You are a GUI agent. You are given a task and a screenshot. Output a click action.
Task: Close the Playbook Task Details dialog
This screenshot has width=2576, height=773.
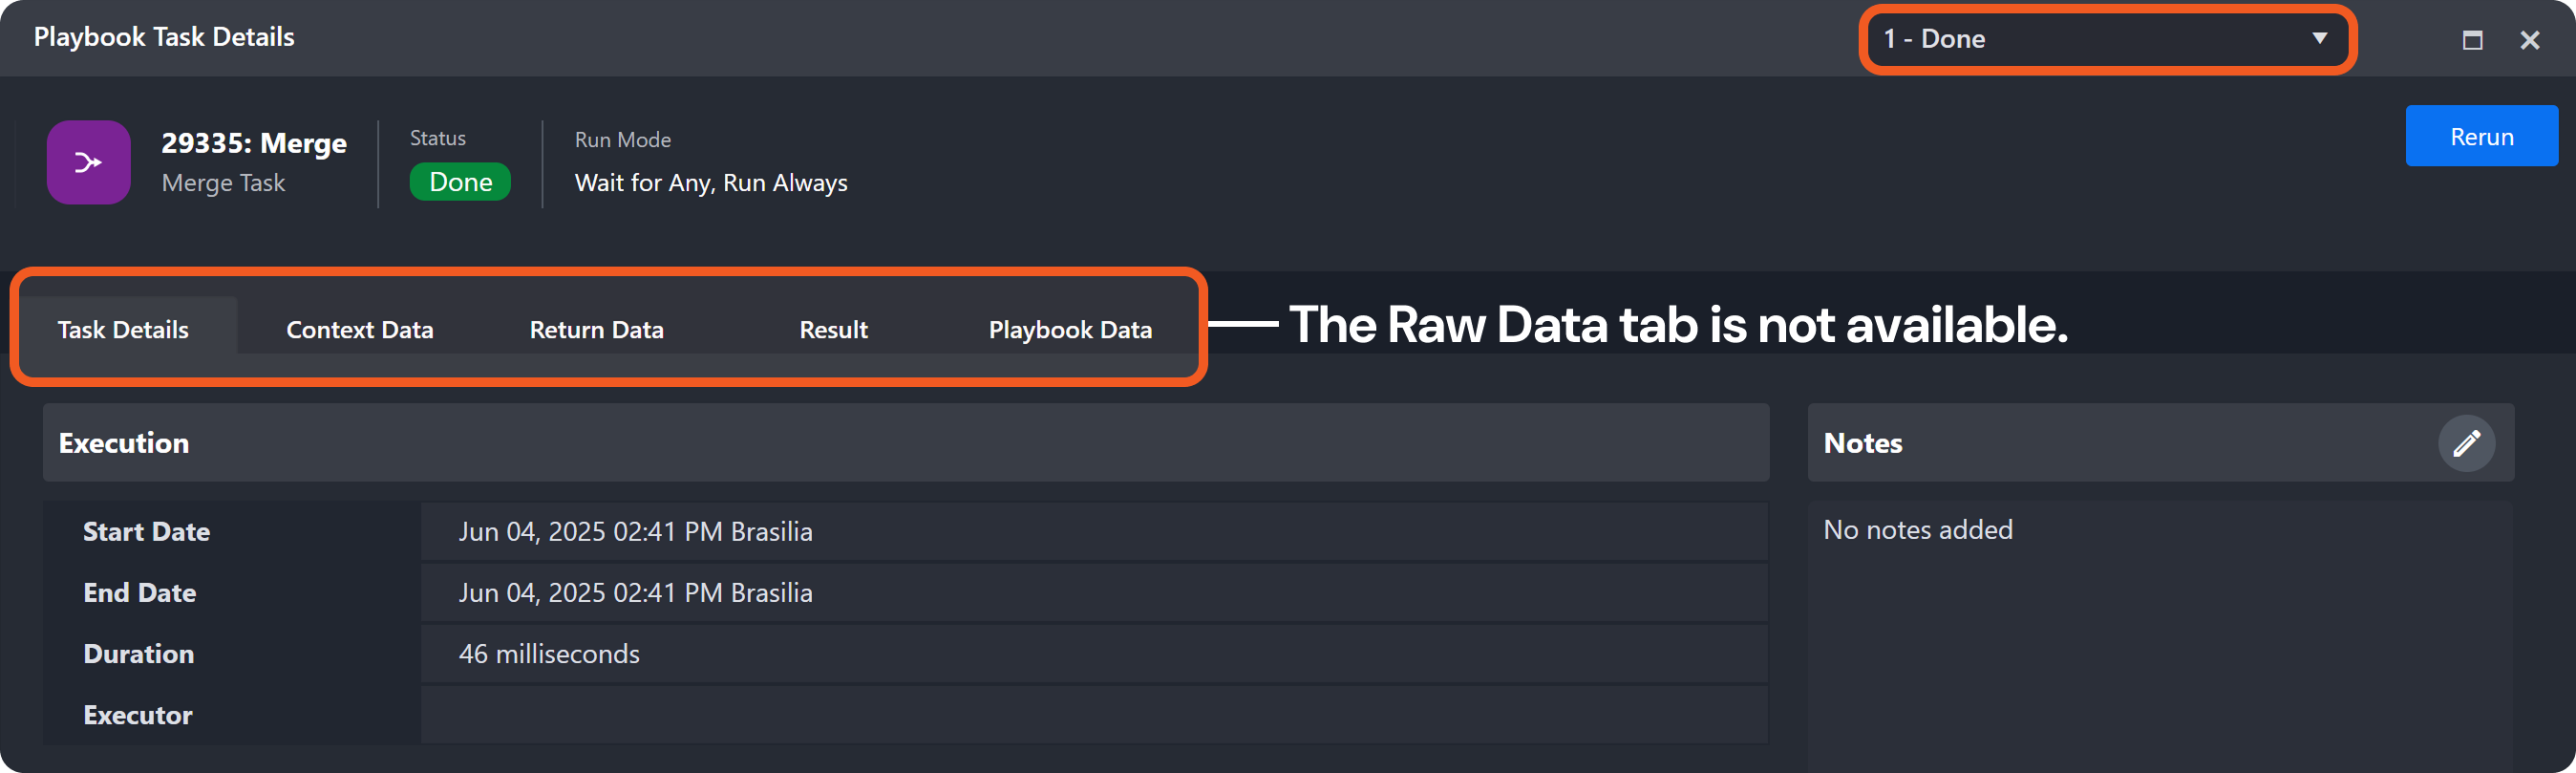[x=2529, y=40]
